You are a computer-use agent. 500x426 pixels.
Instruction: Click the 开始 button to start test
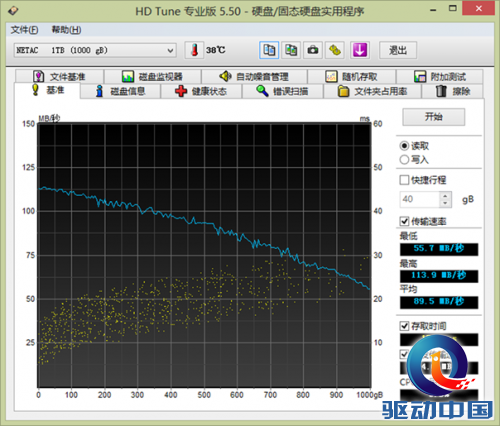click(x=433, y=117)
